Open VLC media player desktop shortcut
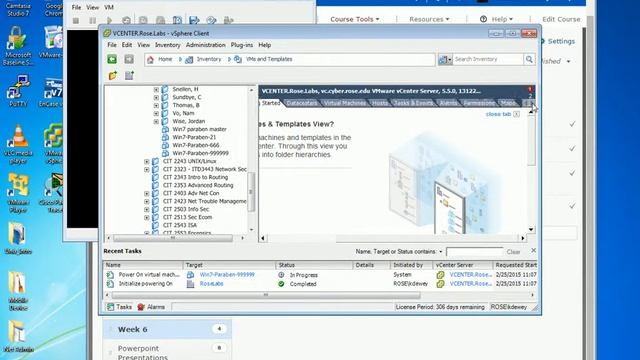Image resolution: width=640 pixels, height=360 pixels. point(18,144)
